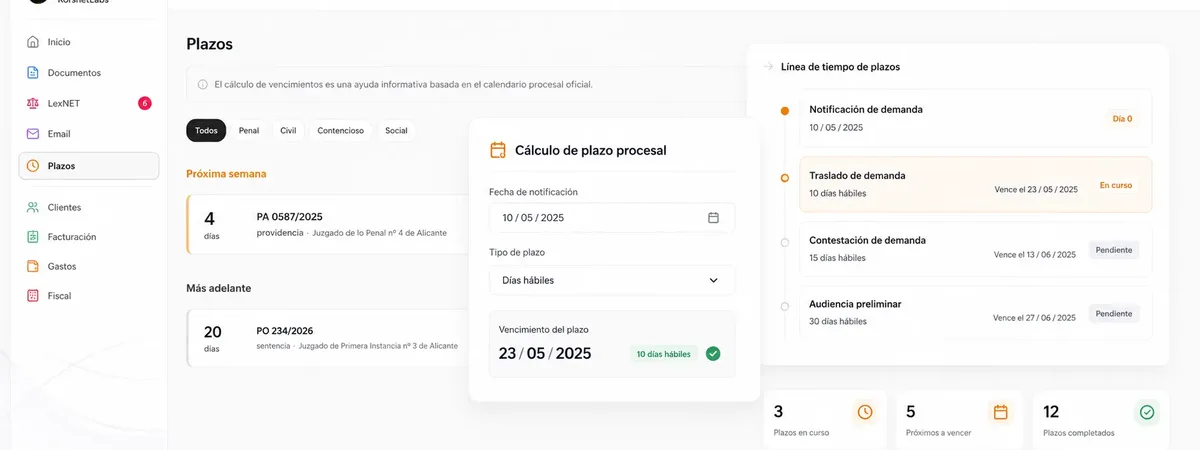
Task: Click calendar icon in Fecha de notificación
Action: [713, 218]
